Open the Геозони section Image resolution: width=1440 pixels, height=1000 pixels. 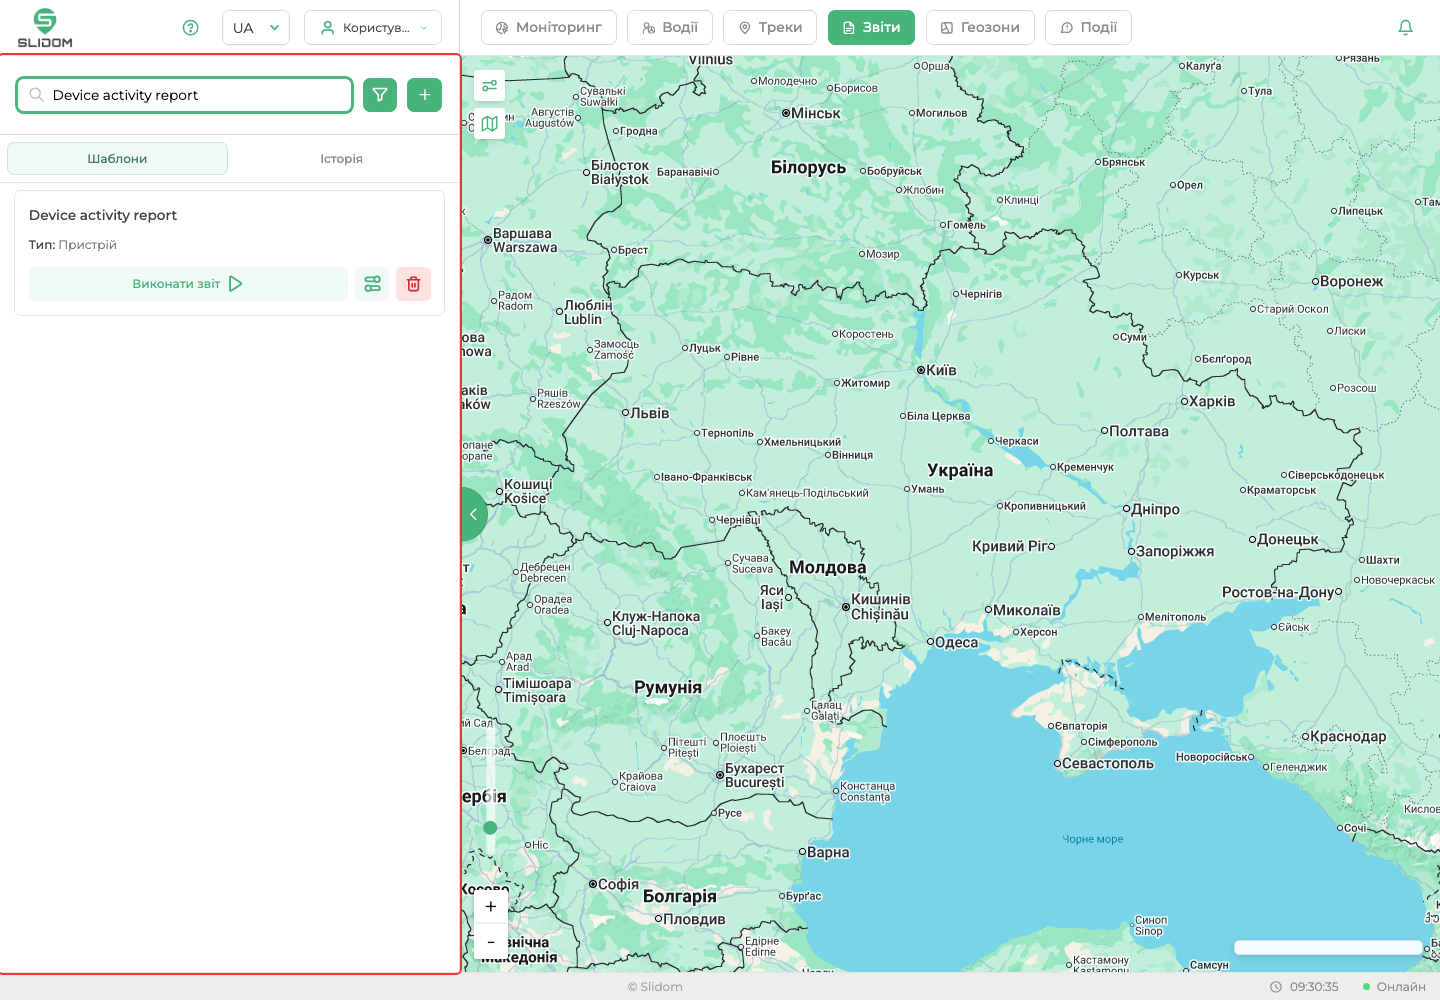tap(980, 28)
